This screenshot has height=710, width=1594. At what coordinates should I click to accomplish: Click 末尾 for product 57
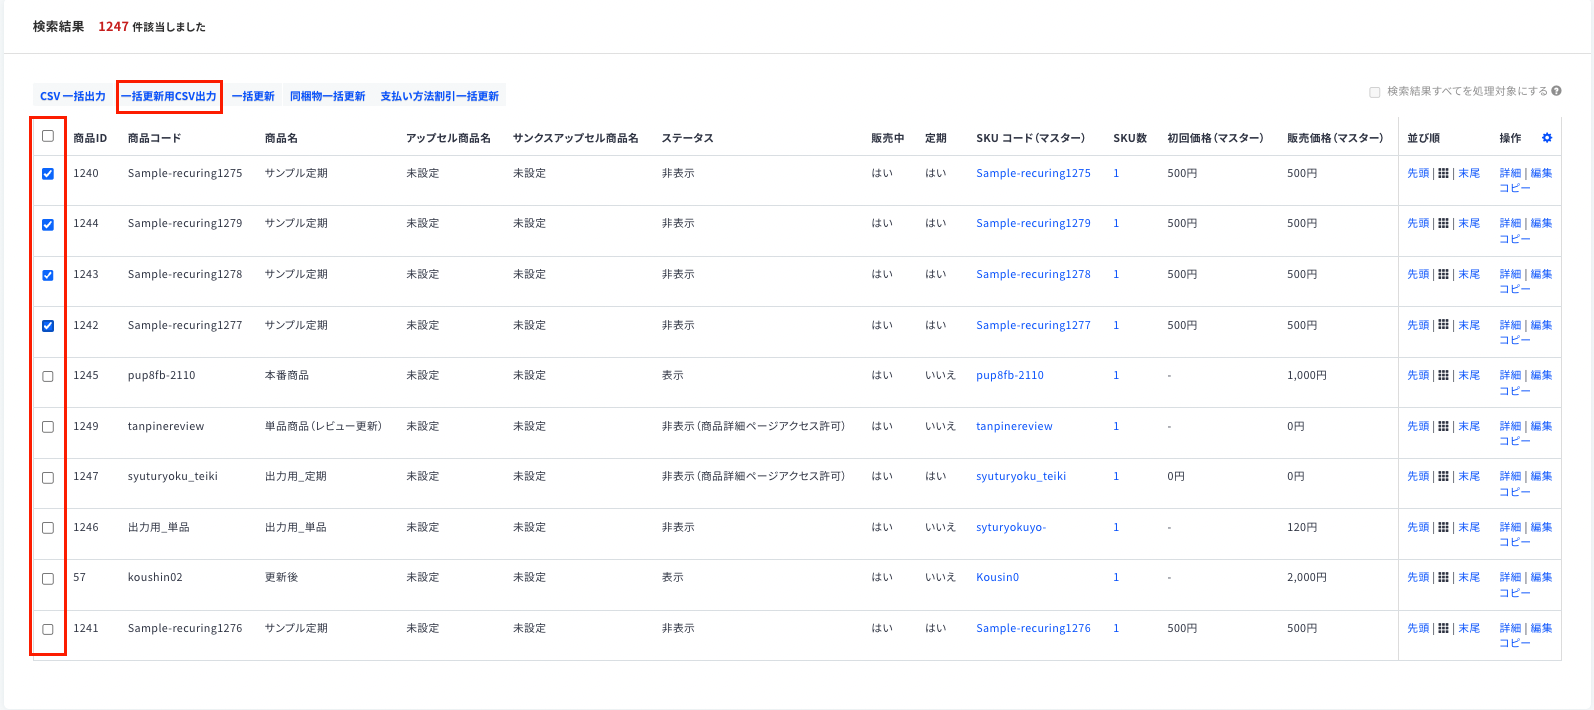[x=1469, y=577]
